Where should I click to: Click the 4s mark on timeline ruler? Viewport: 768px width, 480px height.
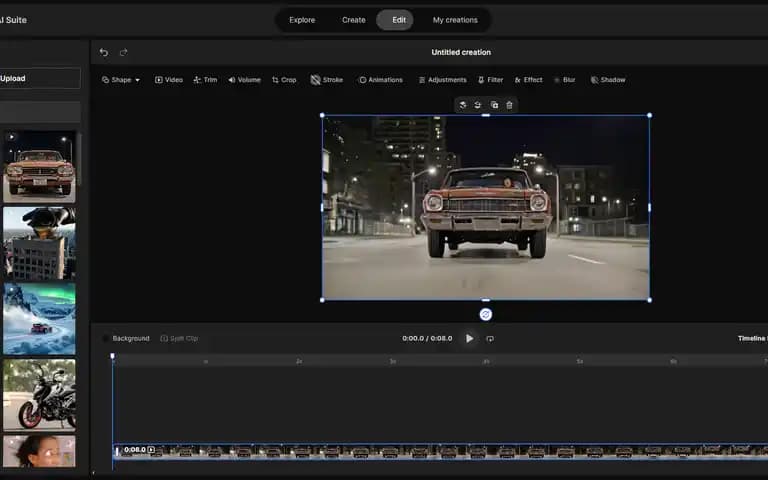click(x=486, y=361)
